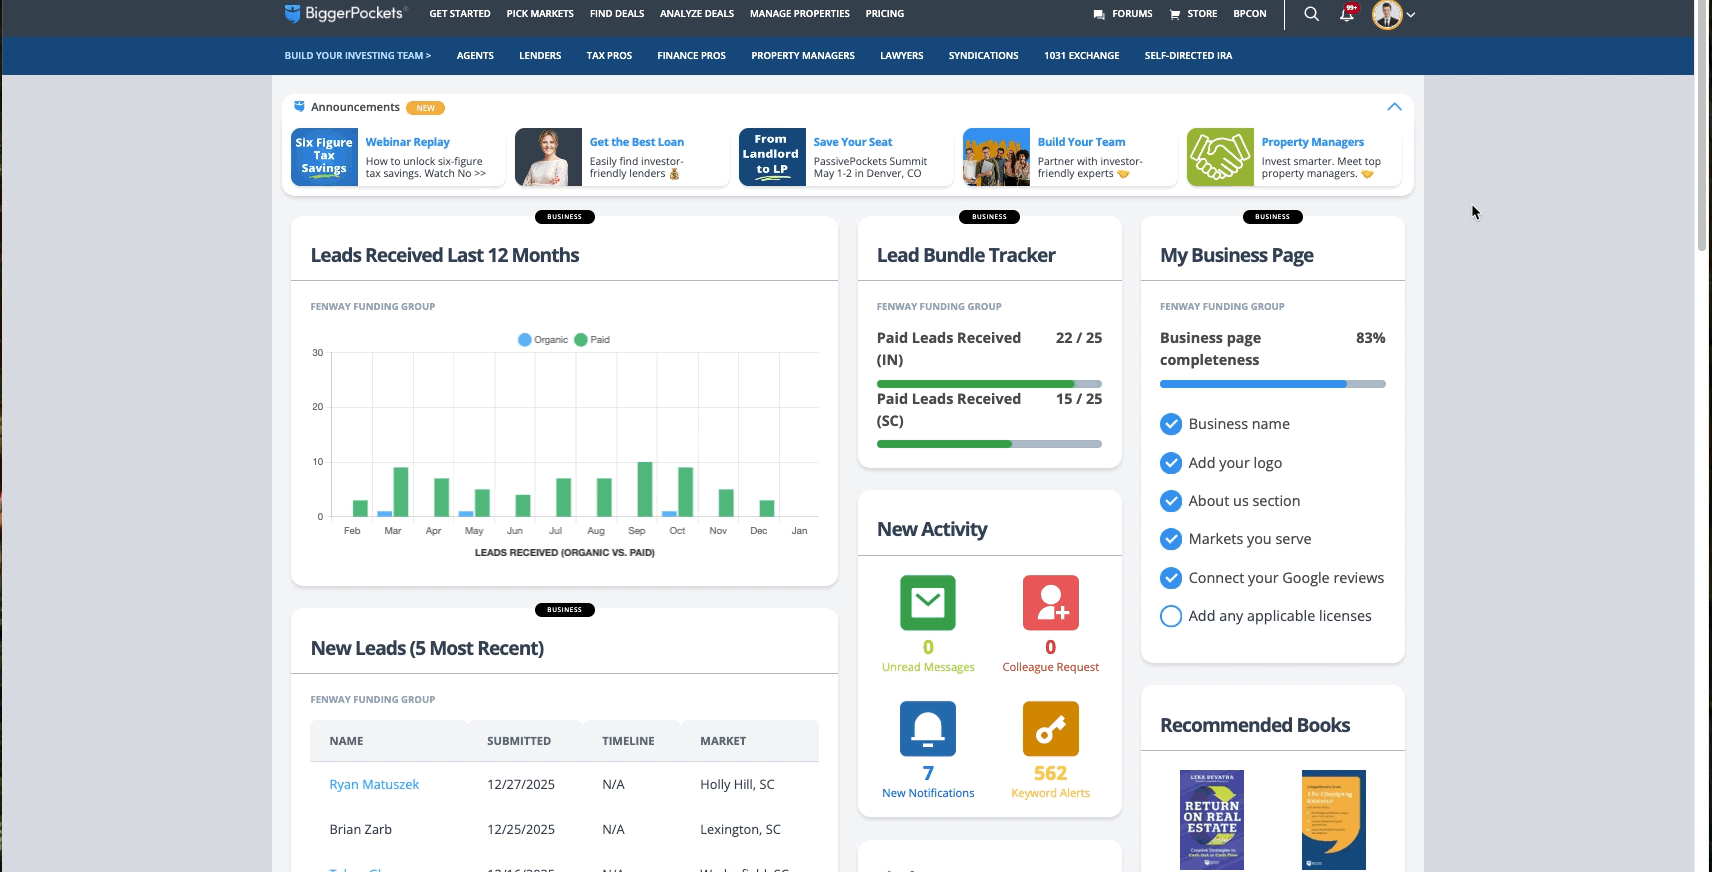Open the Return on Real Estate book cover

1211,819
